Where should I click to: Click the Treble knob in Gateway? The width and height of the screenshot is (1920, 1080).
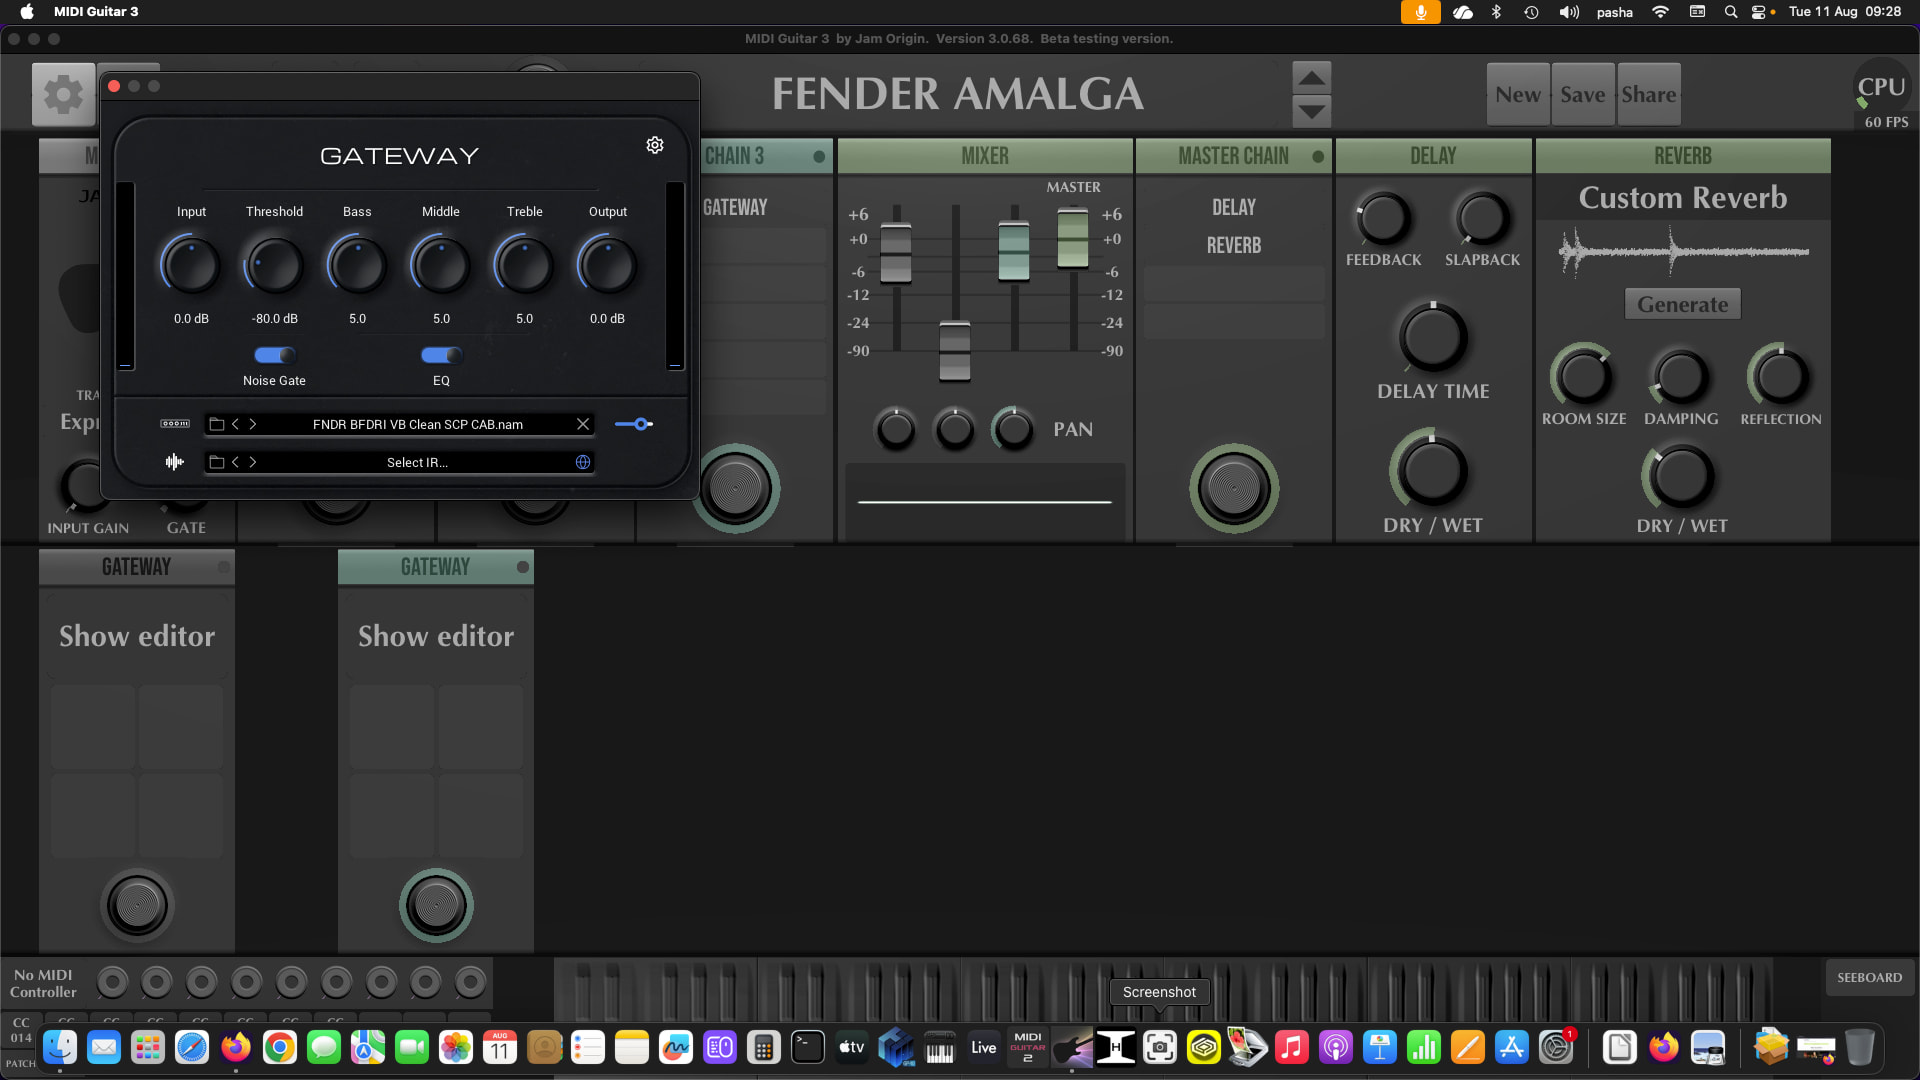click(524, 265)
